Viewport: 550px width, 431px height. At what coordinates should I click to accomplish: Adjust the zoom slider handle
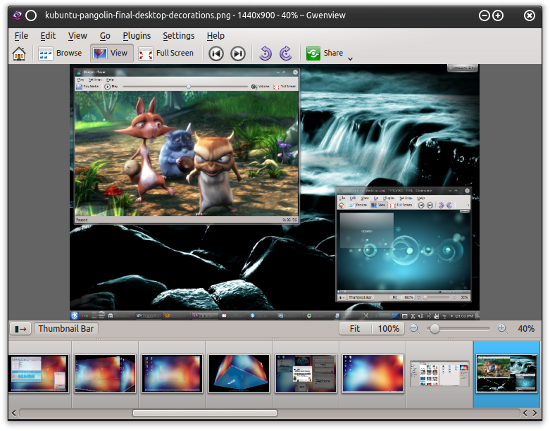tap(435, 329)
